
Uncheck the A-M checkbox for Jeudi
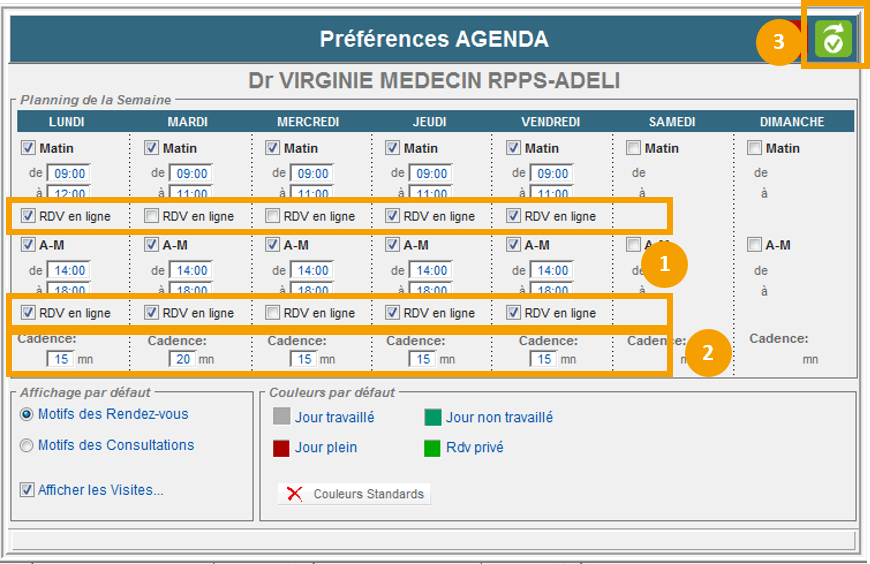click(x=392, y=245)
